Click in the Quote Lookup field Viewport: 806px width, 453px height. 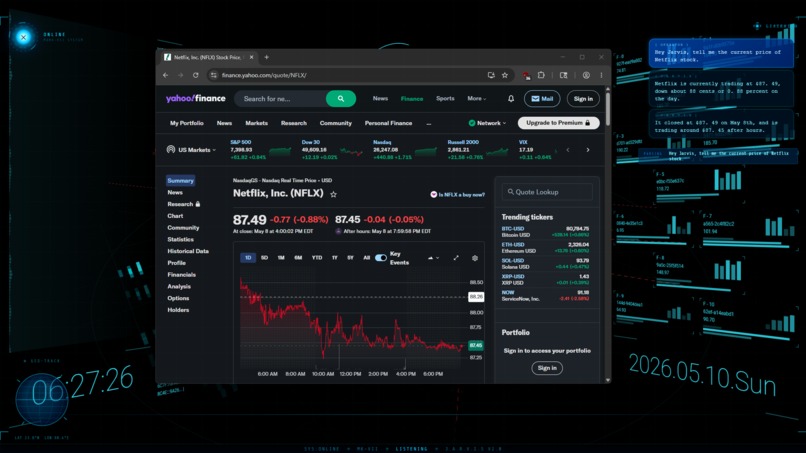tap(547, 192)
